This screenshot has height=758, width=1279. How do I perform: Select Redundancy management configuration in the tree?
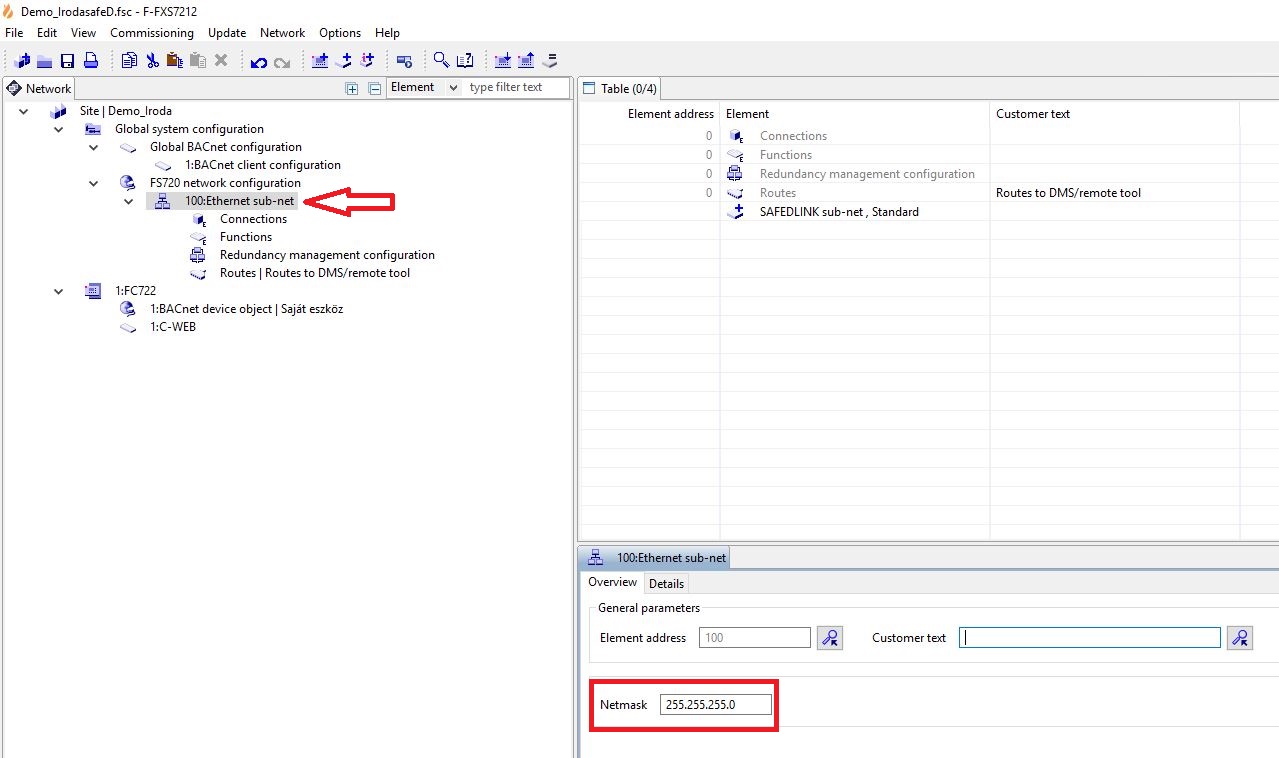click(x=327, y=255)
